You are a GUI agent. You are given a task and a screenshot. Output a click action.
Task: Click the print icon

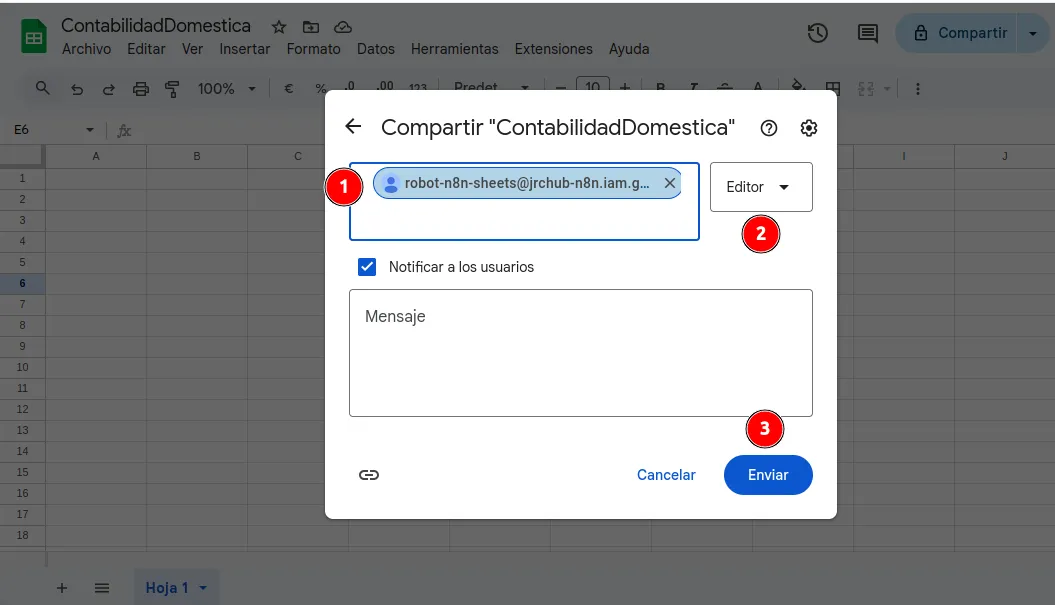pos(141,89)
